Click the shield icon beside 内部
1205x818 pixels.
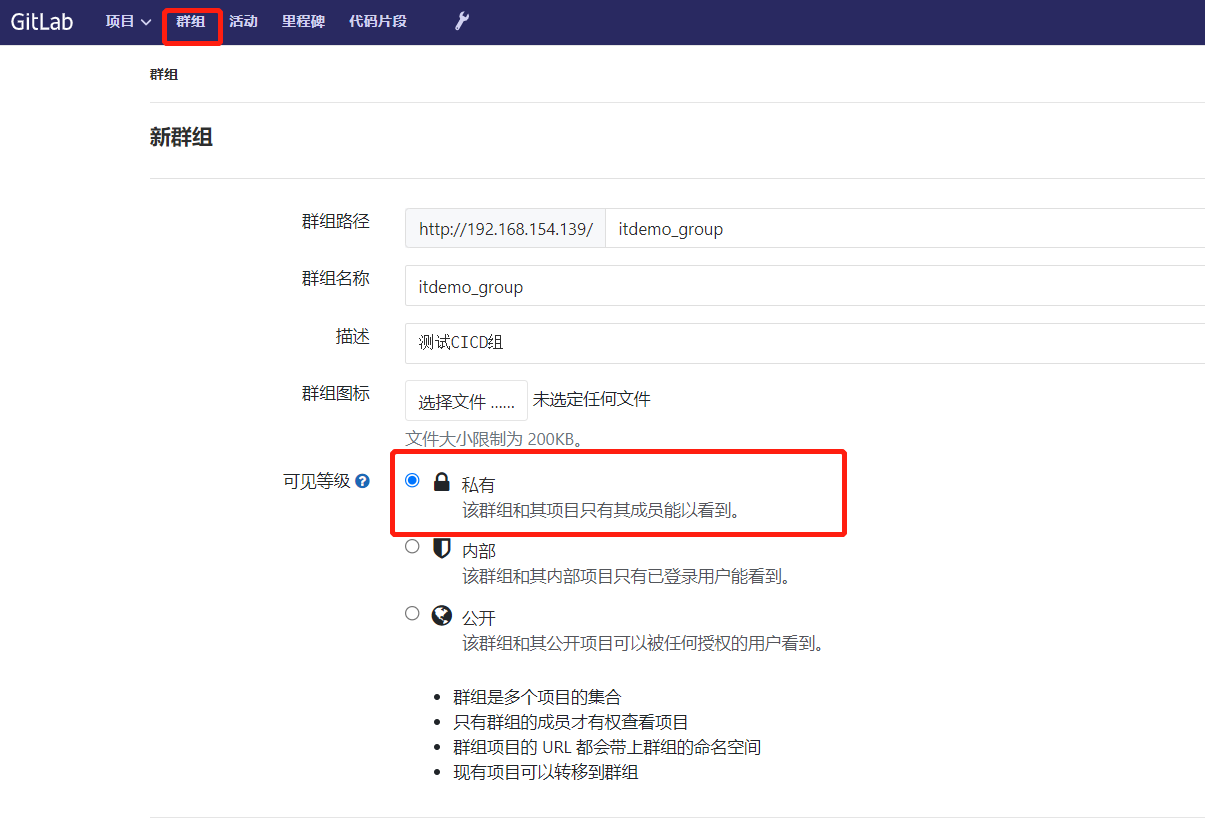pos(441,548)
